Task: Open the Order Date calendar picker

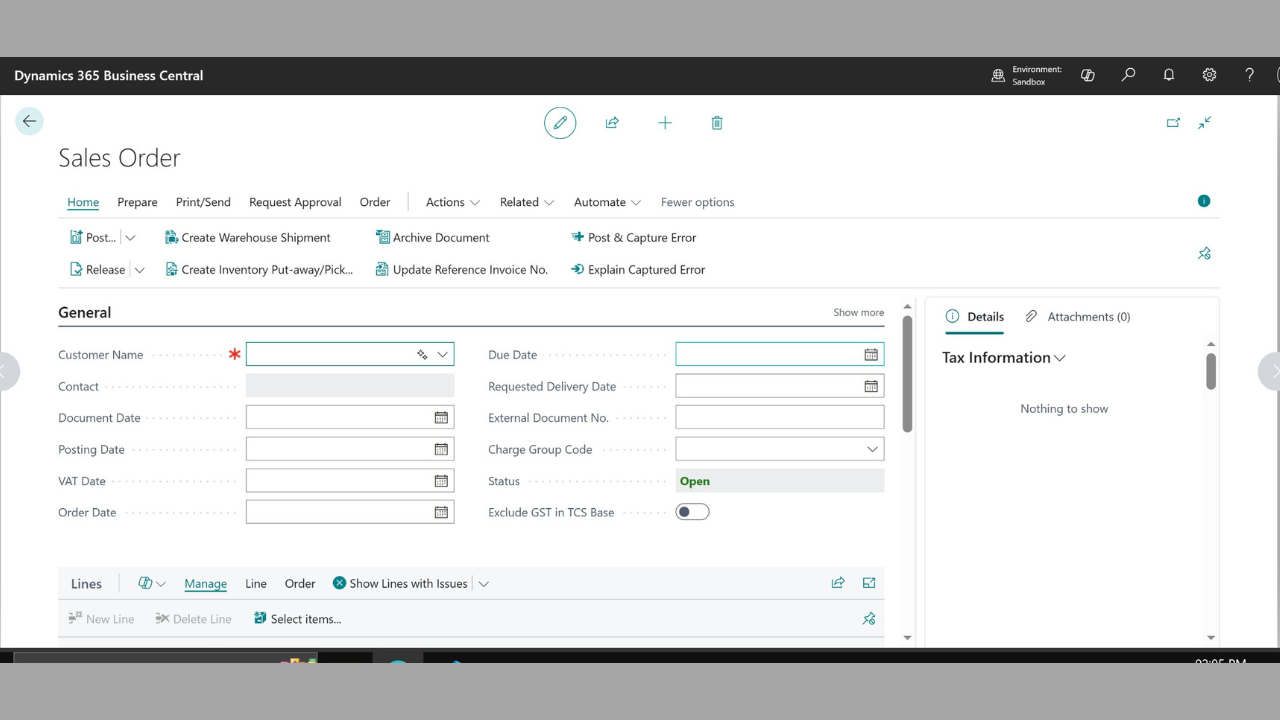Action: pos(441,512)
